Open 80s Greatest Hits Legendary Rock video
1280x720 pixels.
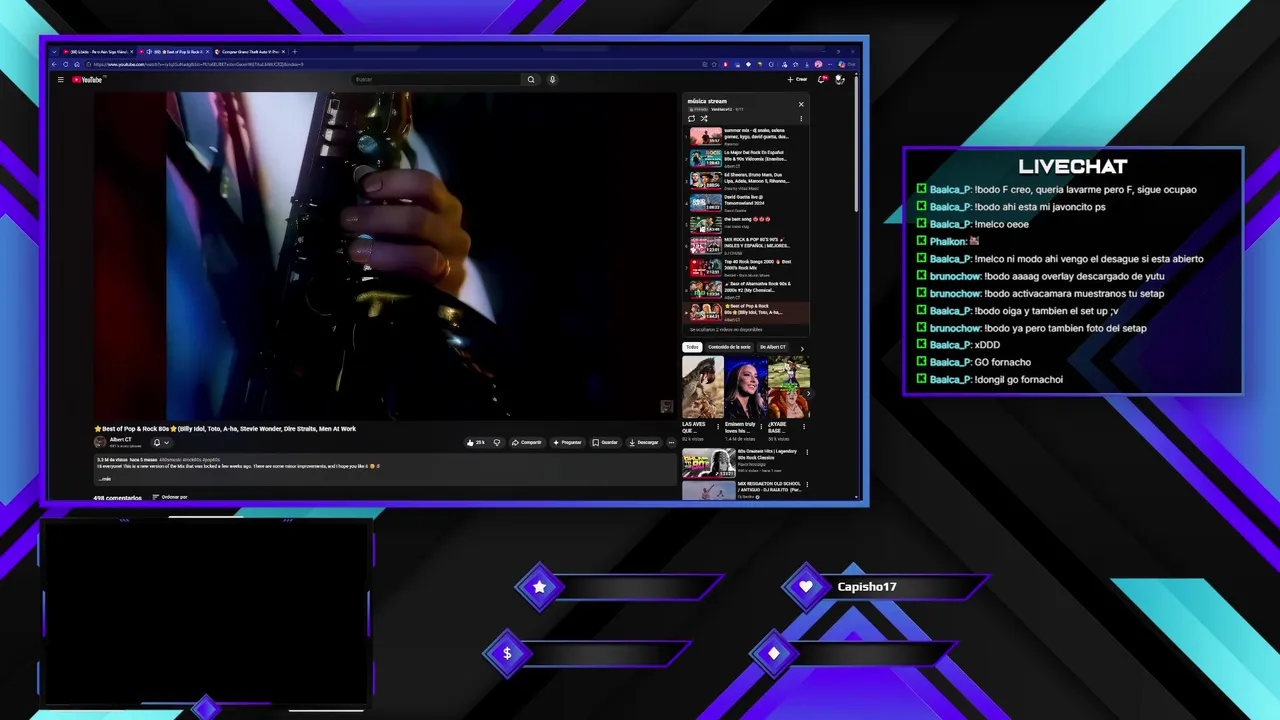(745, 463)
